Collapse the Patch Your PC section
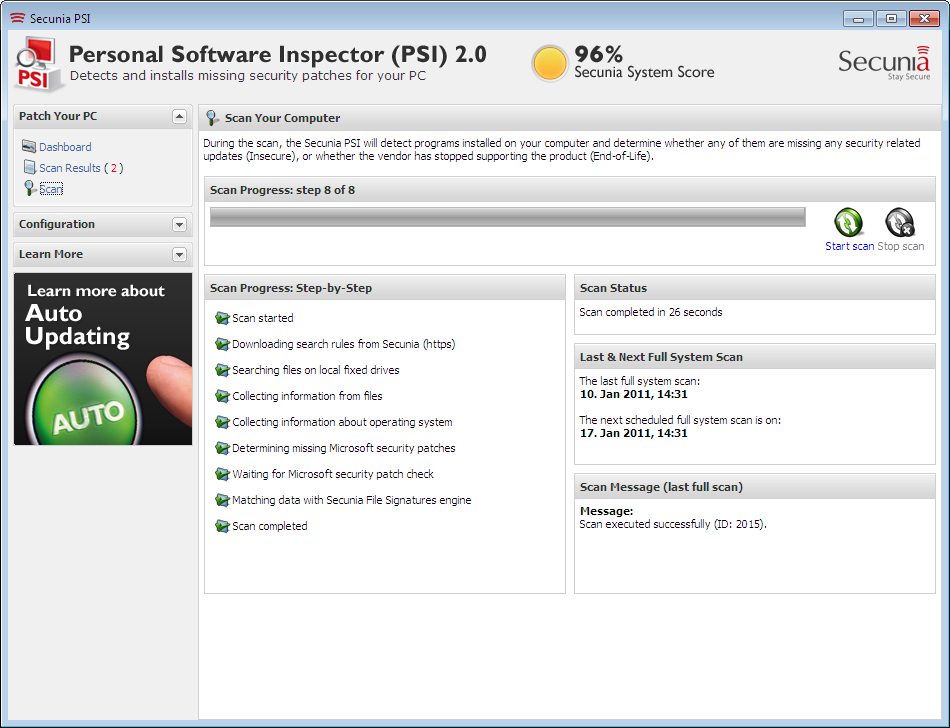Image resolution: width=950 pixels, height=728 pixels. [x=179, y=116]
